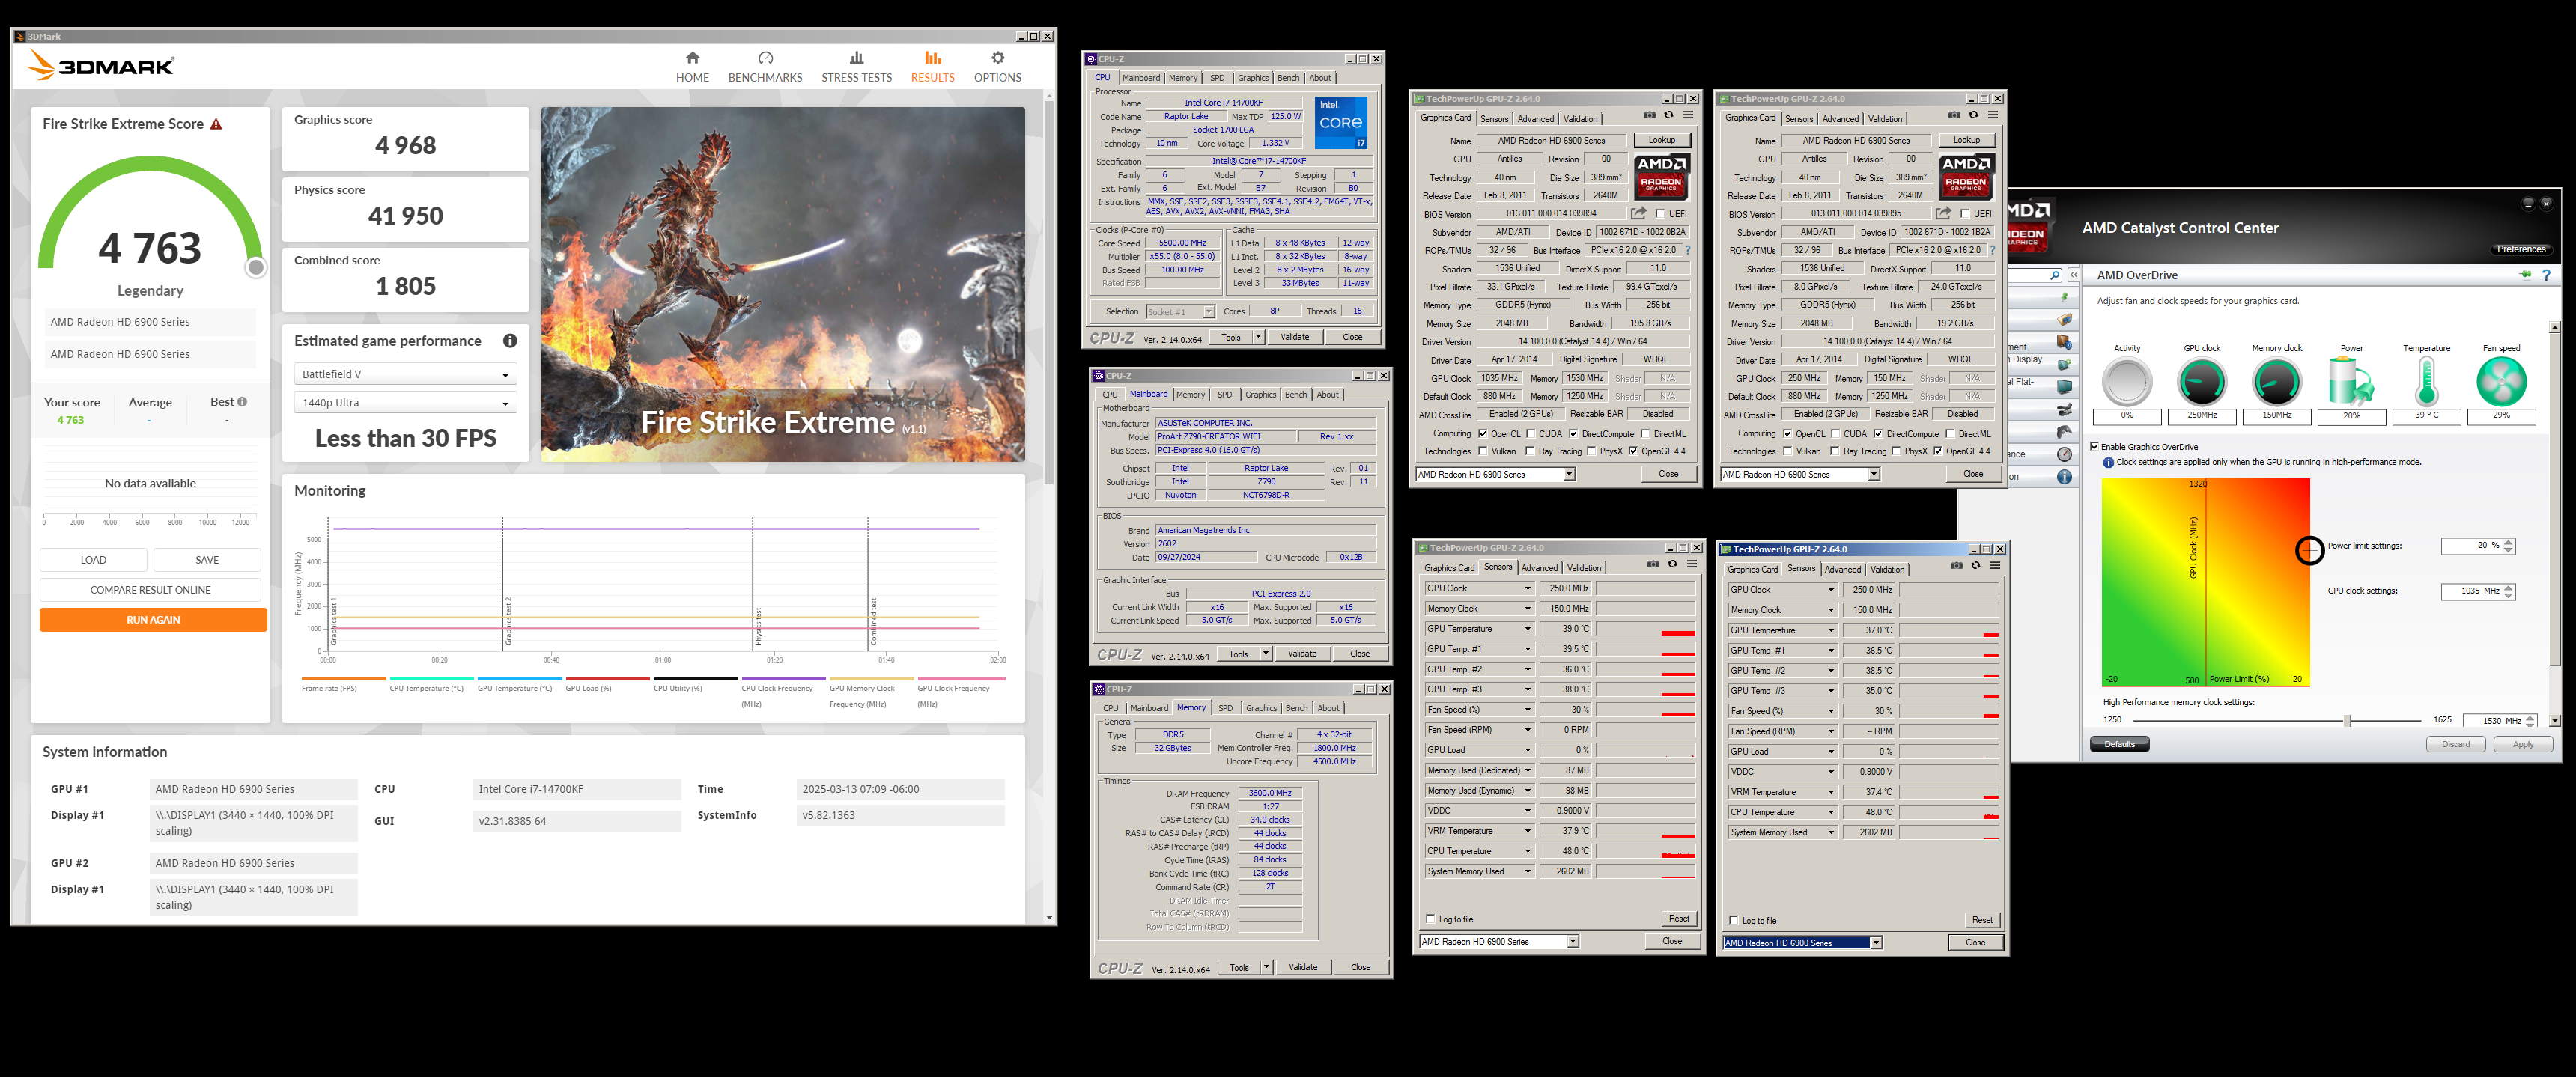2576x1078 pixels.
Task: Open the OPTIONS gear in 3DMark
Action: coord(997,58)
